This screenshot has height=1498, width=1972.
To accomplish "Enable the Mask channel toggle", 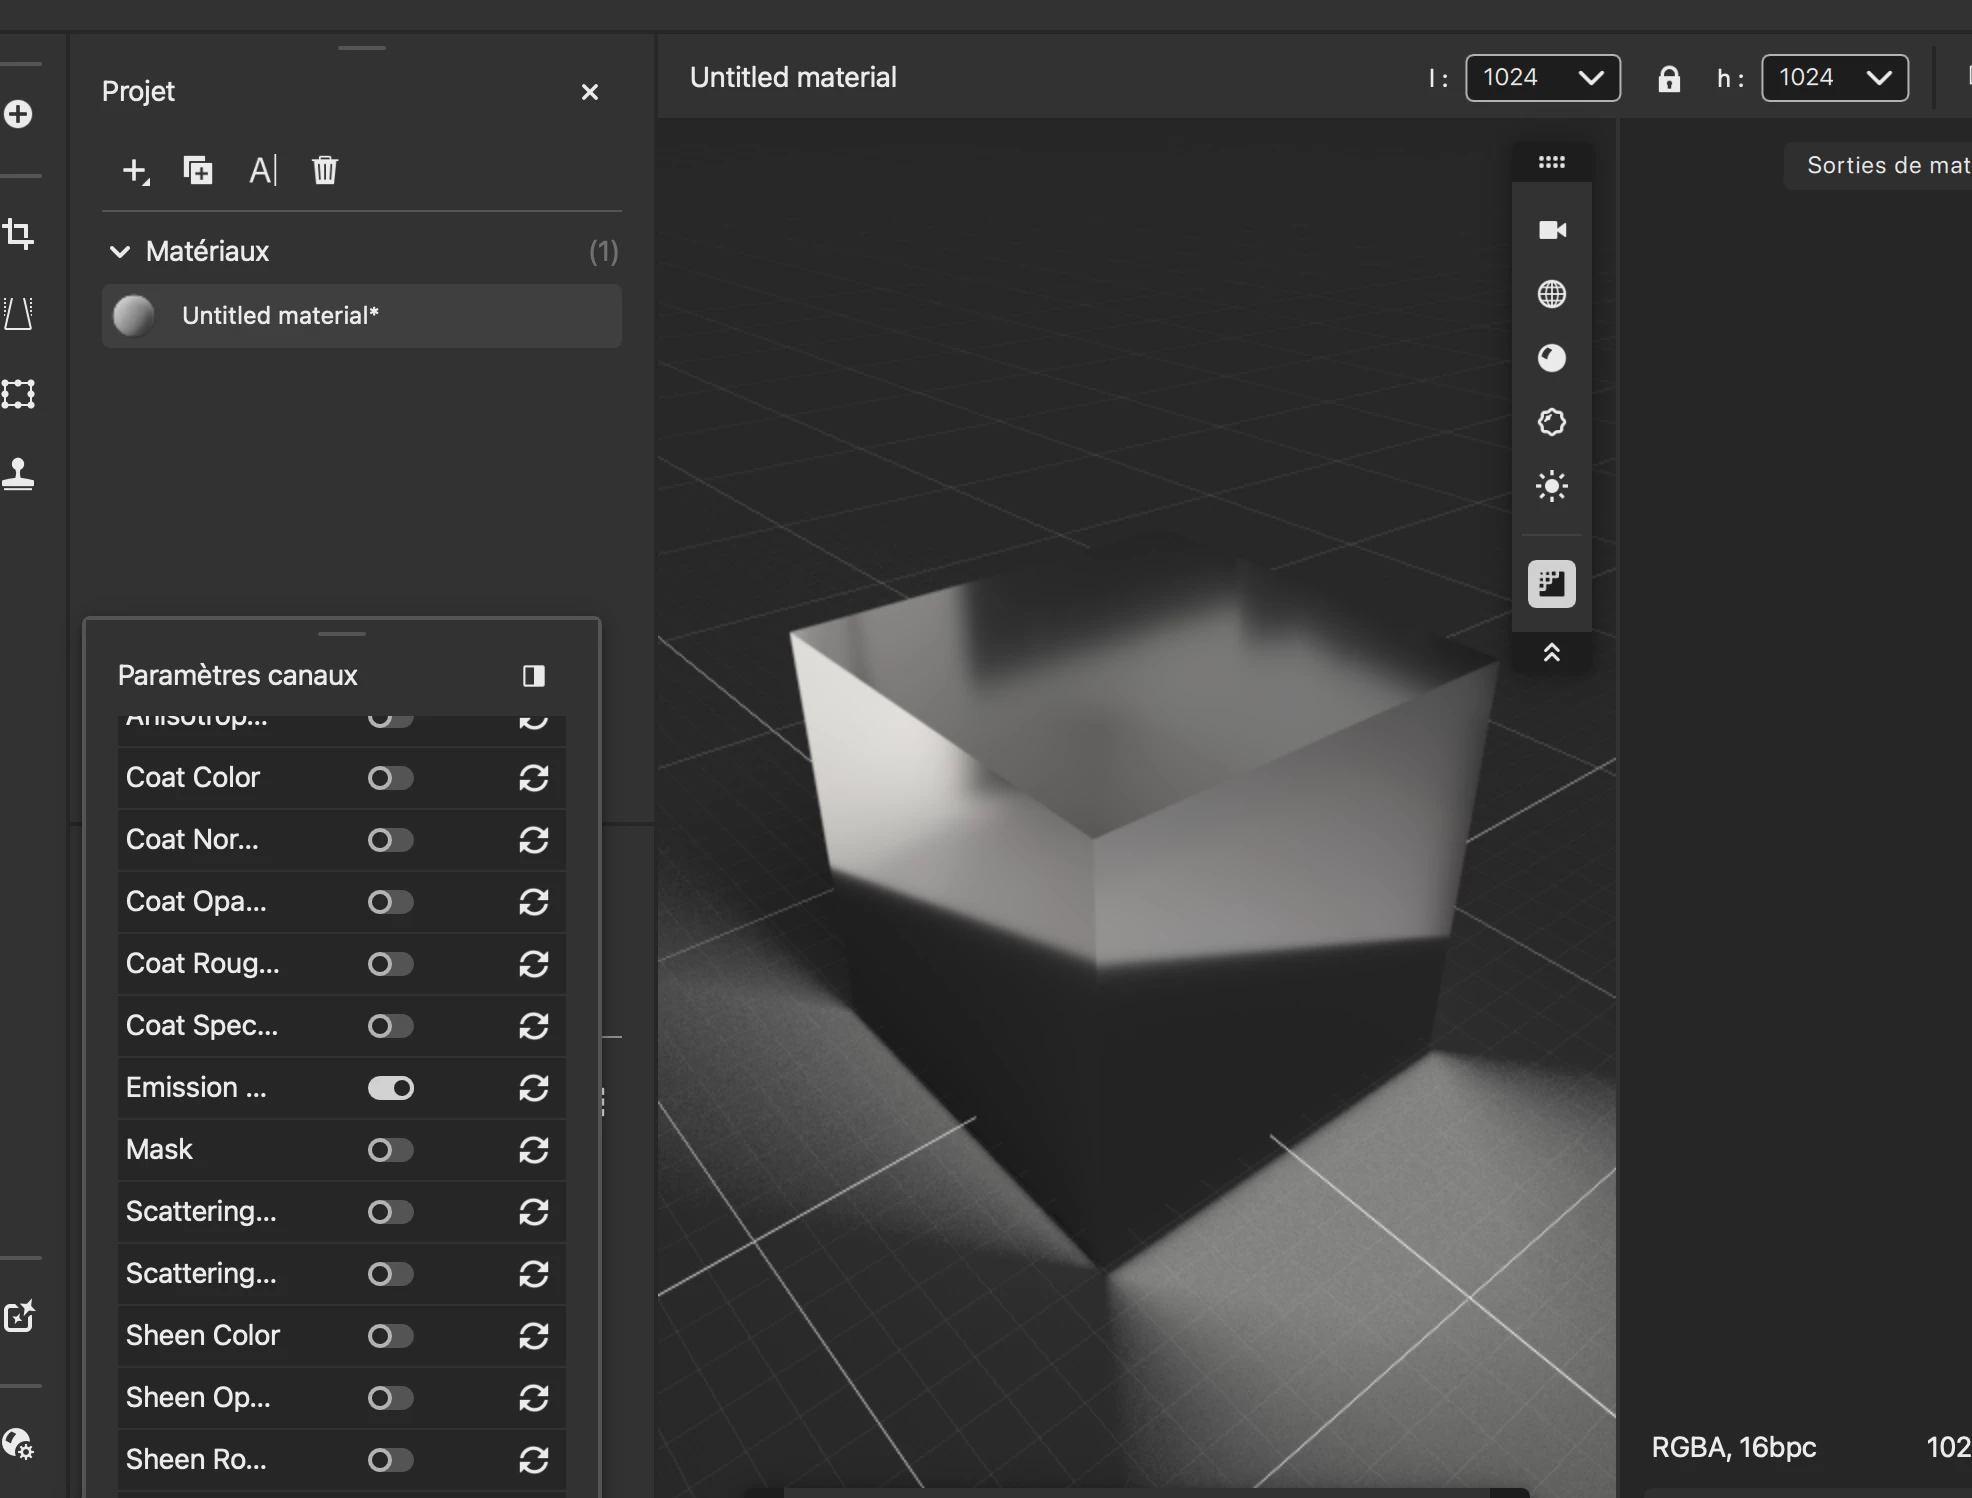I will [x=390, y=1150].
